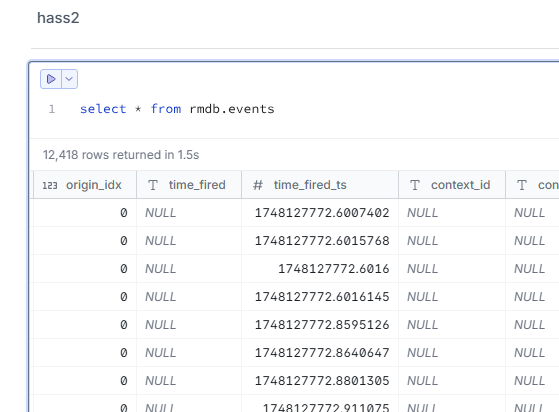Click the text type icon of context_id
The width and height of the screenshot is (559, 412).
(415, 185)
